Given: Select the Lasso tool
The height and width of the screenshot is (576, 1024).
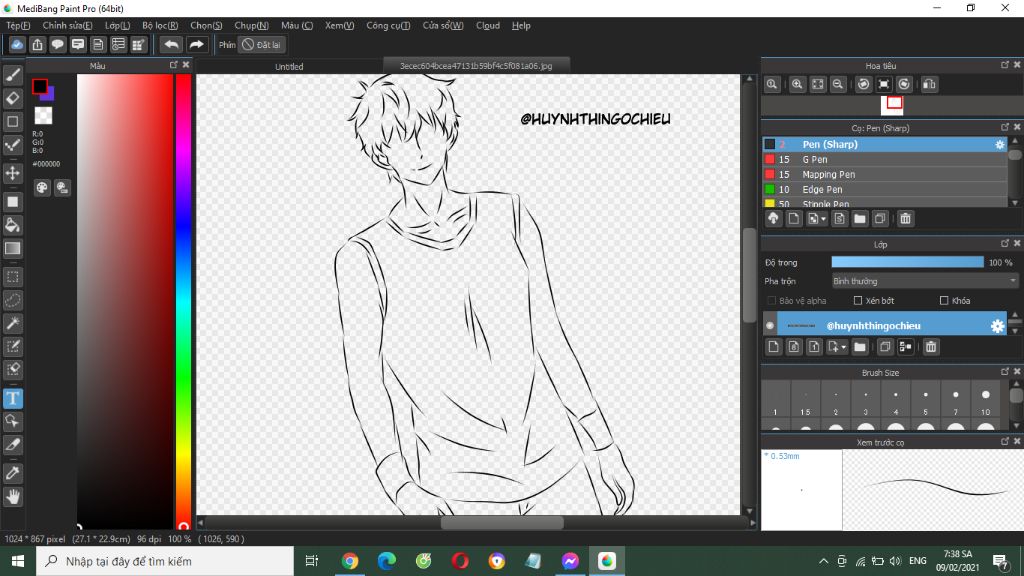Looking at the screenshot, I should pos(12,300).
